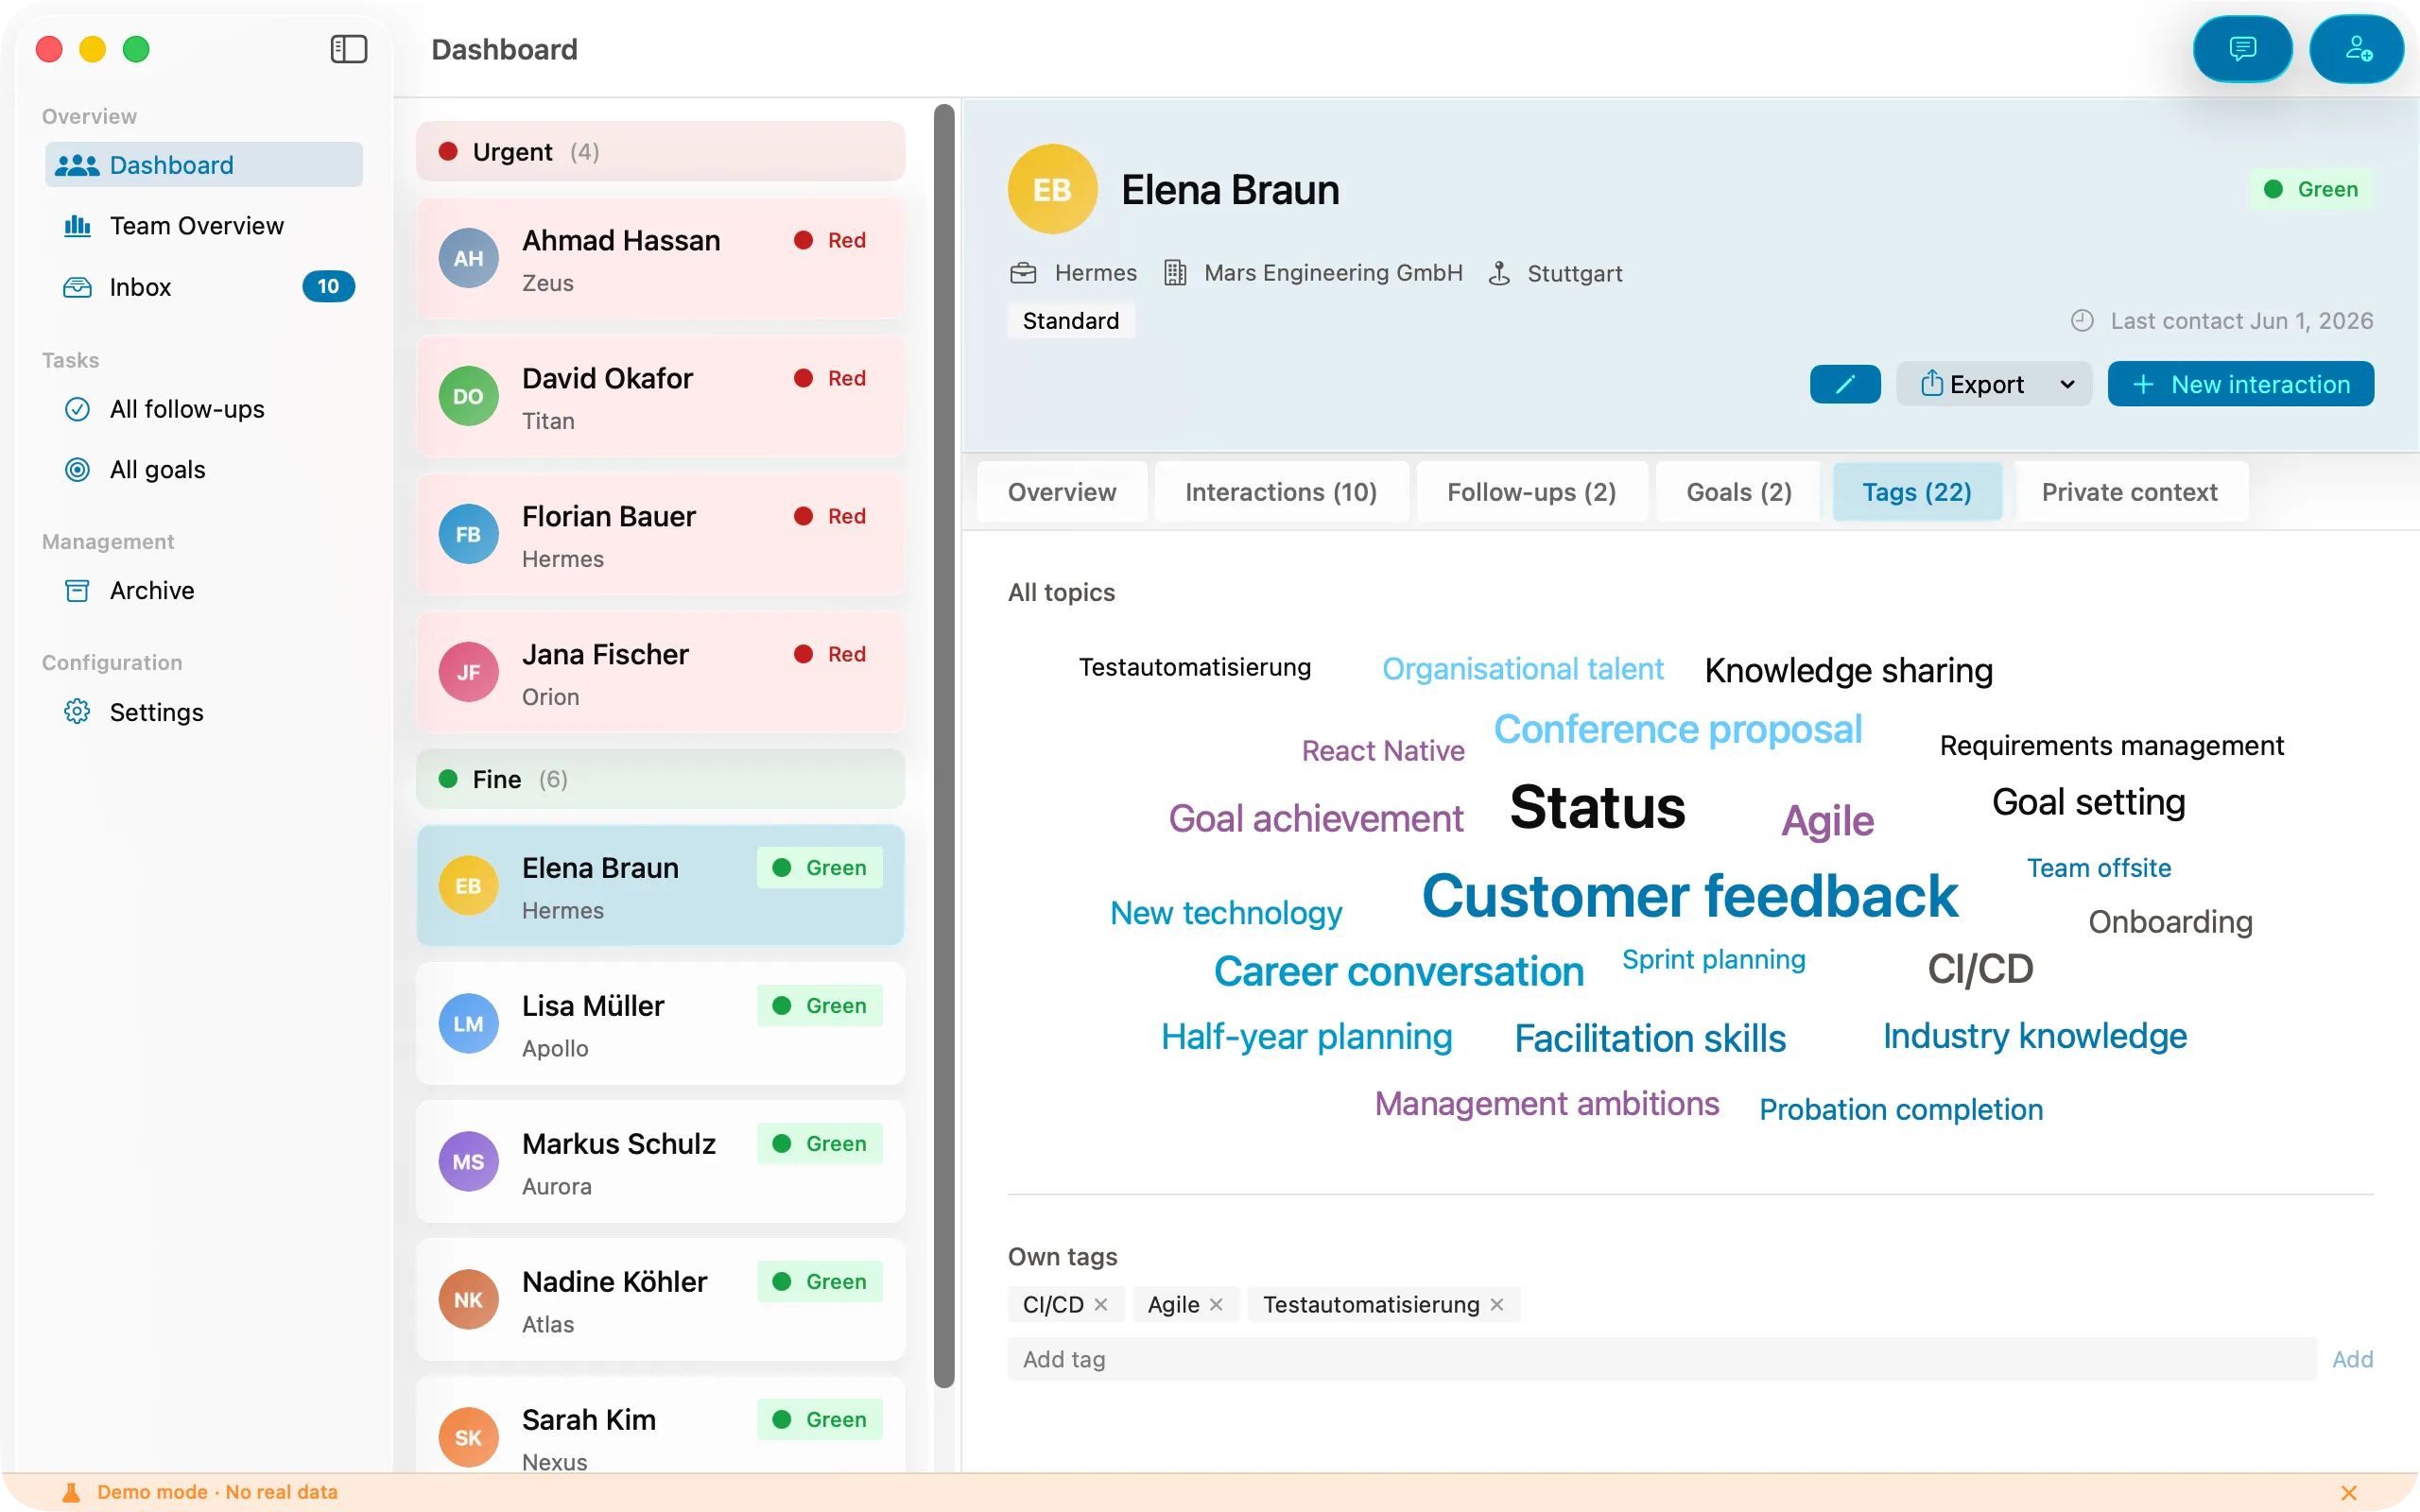The image size is (2420, 1512).
Task: Switch to the Interactions (10) tab
Action: [1281, 492]
